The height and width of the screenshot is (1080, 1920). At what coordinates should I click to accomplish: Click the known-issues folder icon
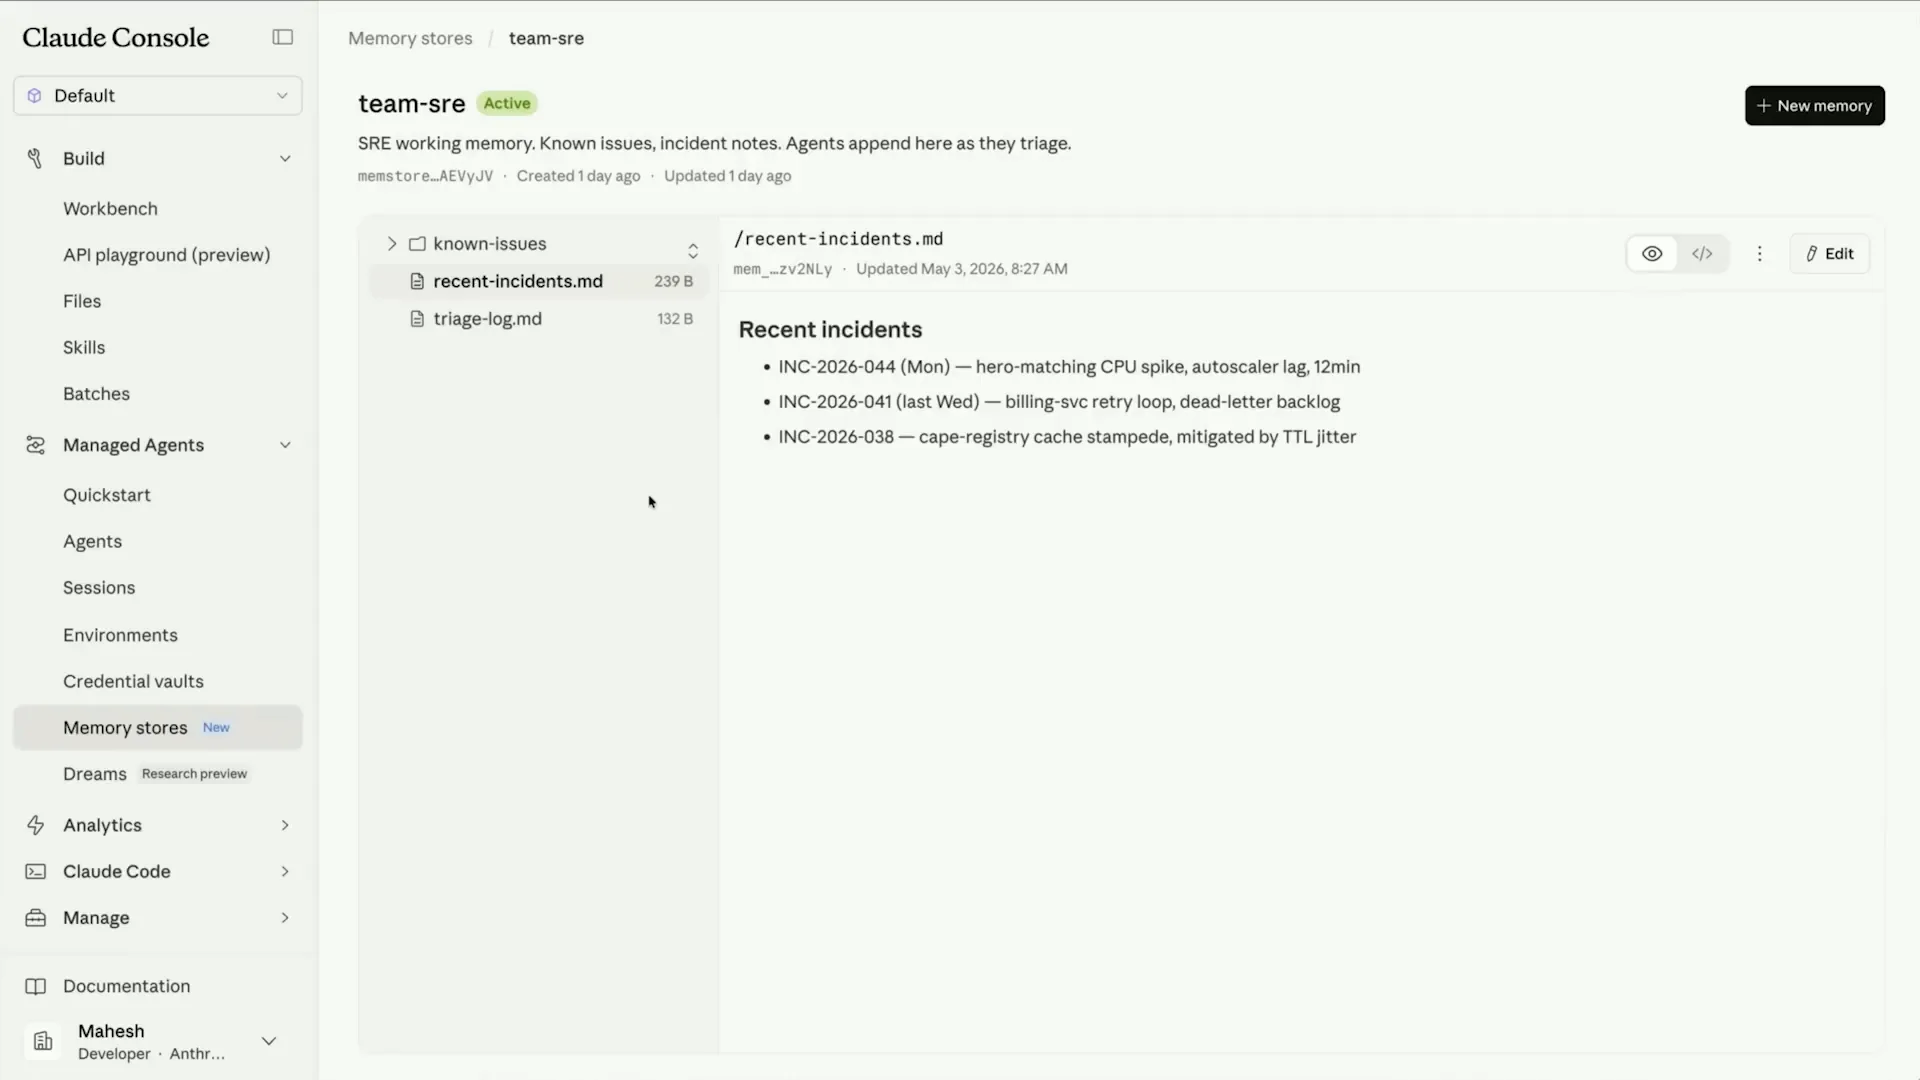point(417,244)
